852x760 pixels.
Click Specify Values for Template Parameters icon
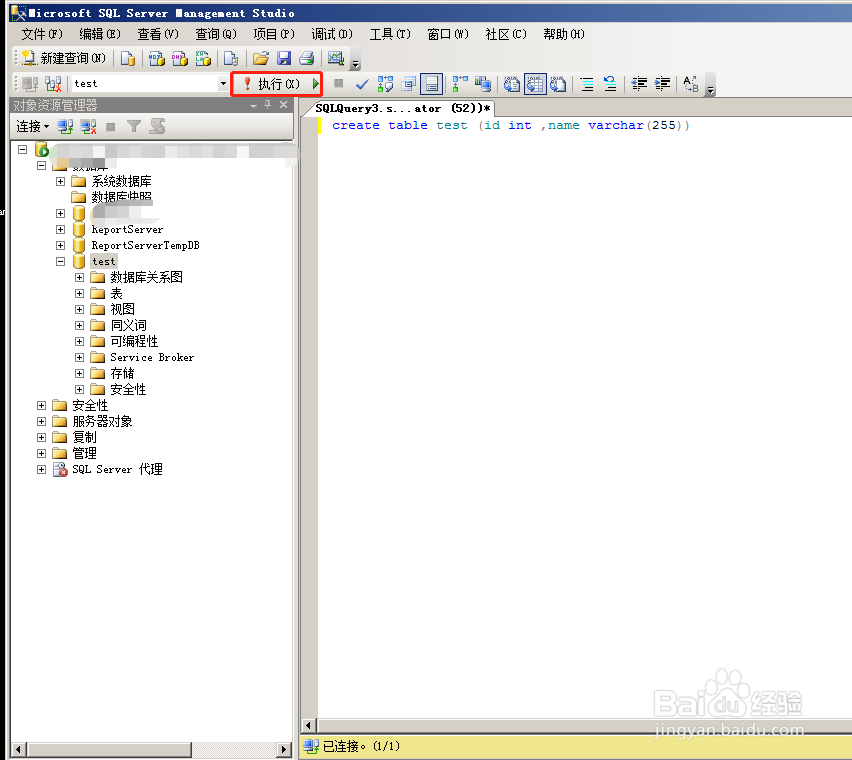pyautogui.click(x=691, y=84)
